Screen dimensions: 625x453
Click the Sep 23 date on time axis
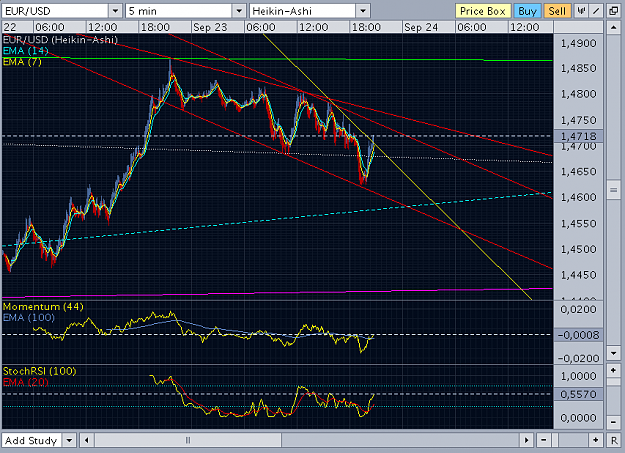point(210,27)
